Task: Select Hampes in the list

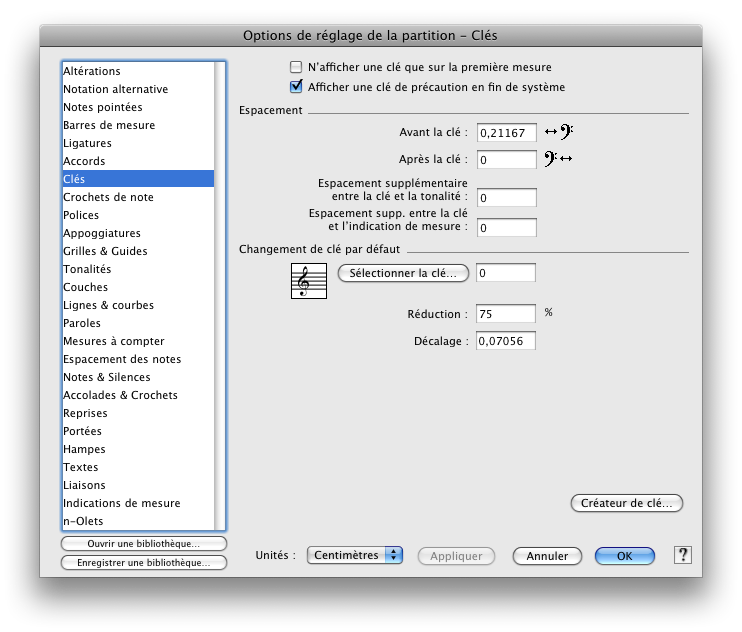Action: click(138, 448)
